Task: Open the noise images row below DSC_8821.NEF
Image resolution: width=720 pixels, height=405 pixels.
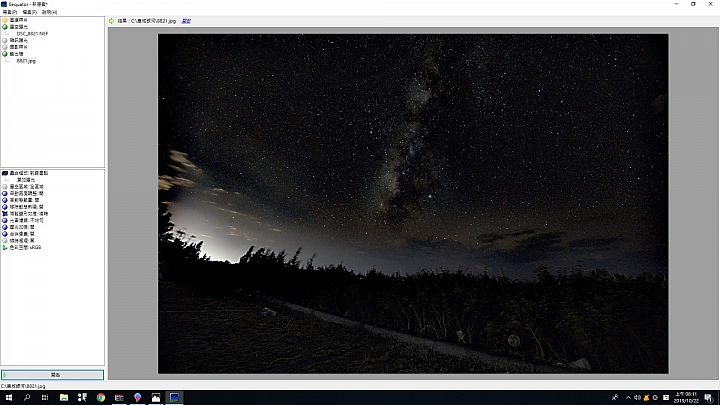Action: pyautogui.click(x=15, y=40)
